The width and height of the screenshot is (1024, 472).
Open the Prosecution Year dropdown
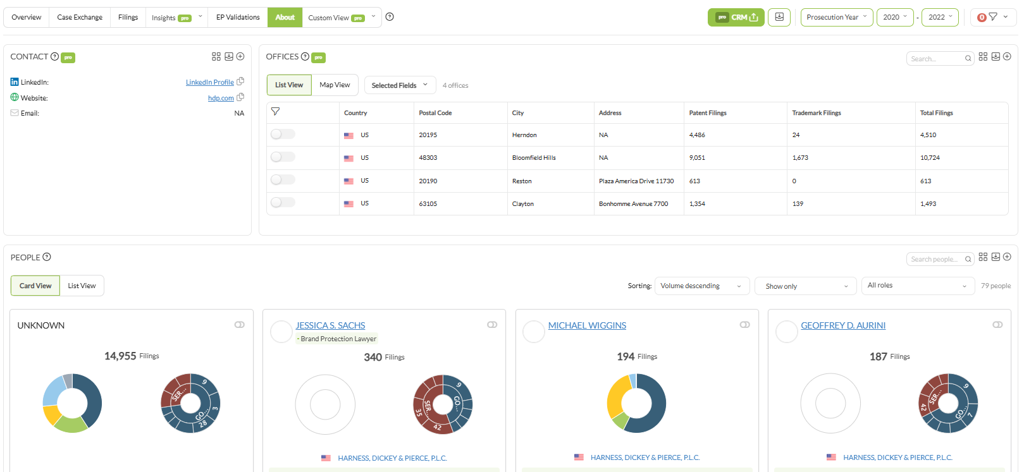[x=837, y=17]
